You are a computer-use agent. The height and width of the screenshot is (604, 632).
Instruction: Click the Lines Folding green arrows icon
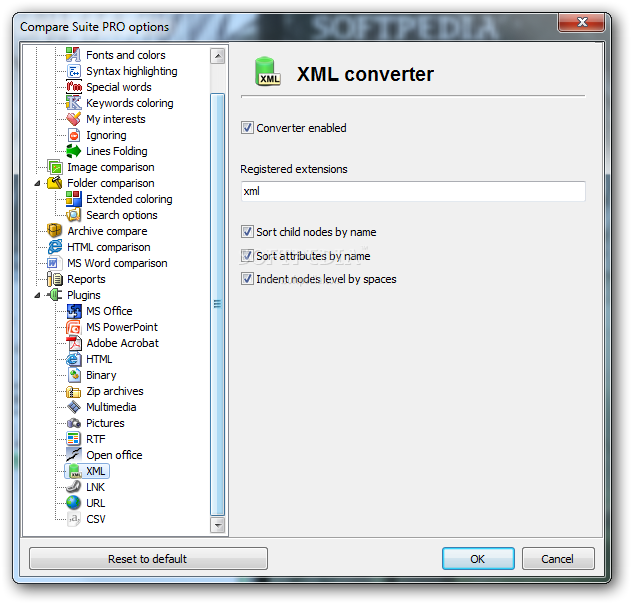[x=73, y=151]
